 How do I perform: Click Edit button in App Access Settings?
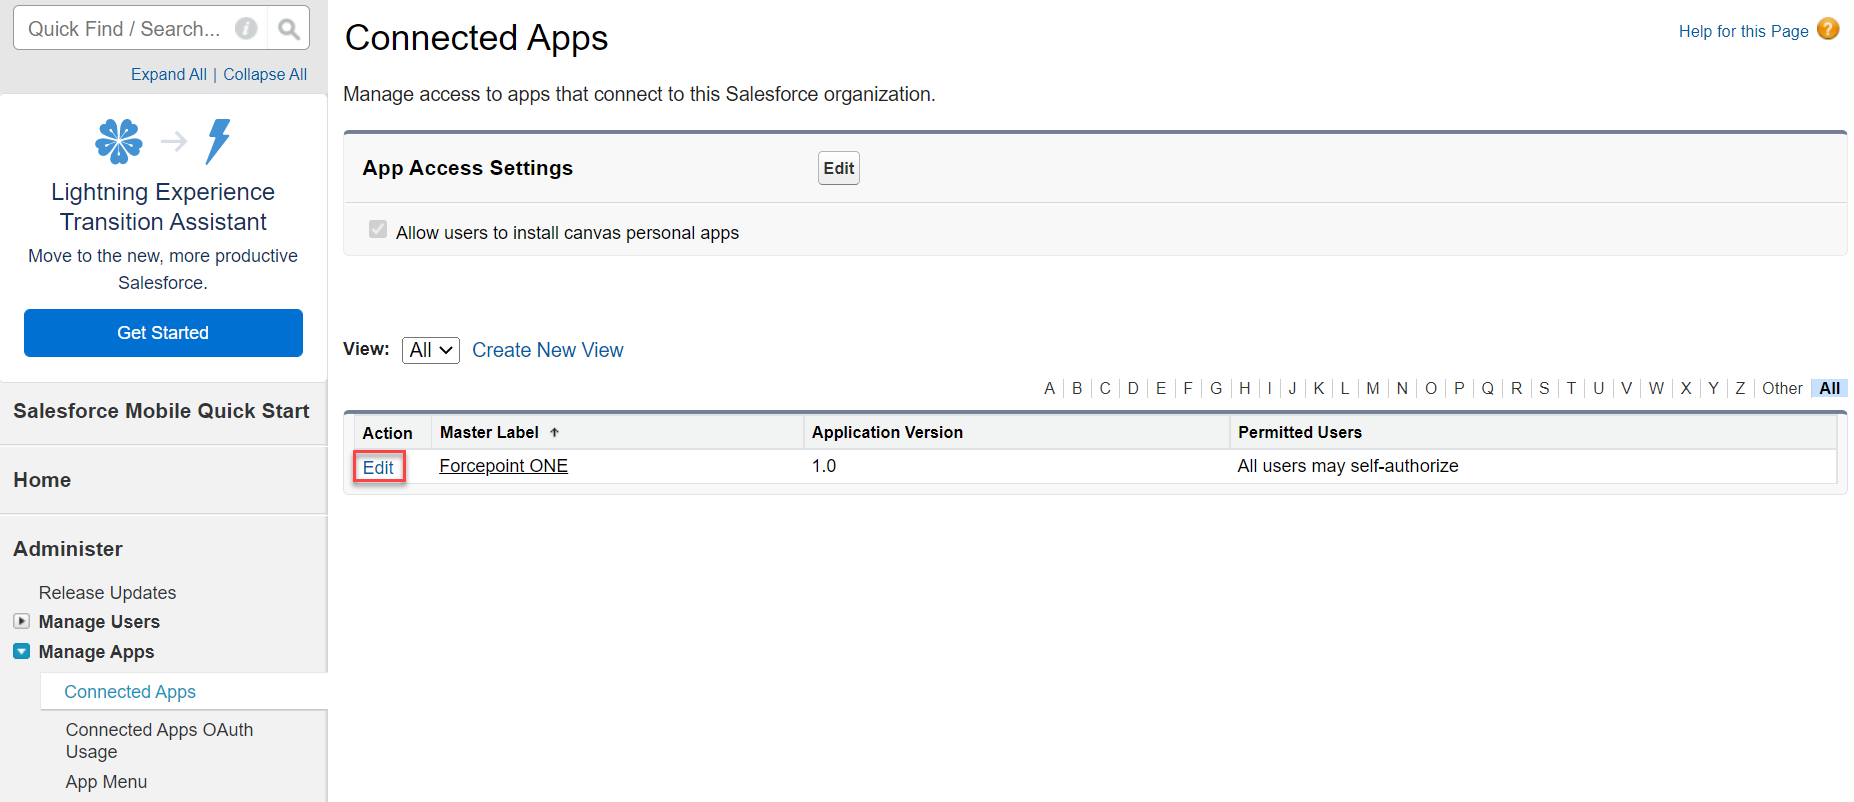(839, 168)
